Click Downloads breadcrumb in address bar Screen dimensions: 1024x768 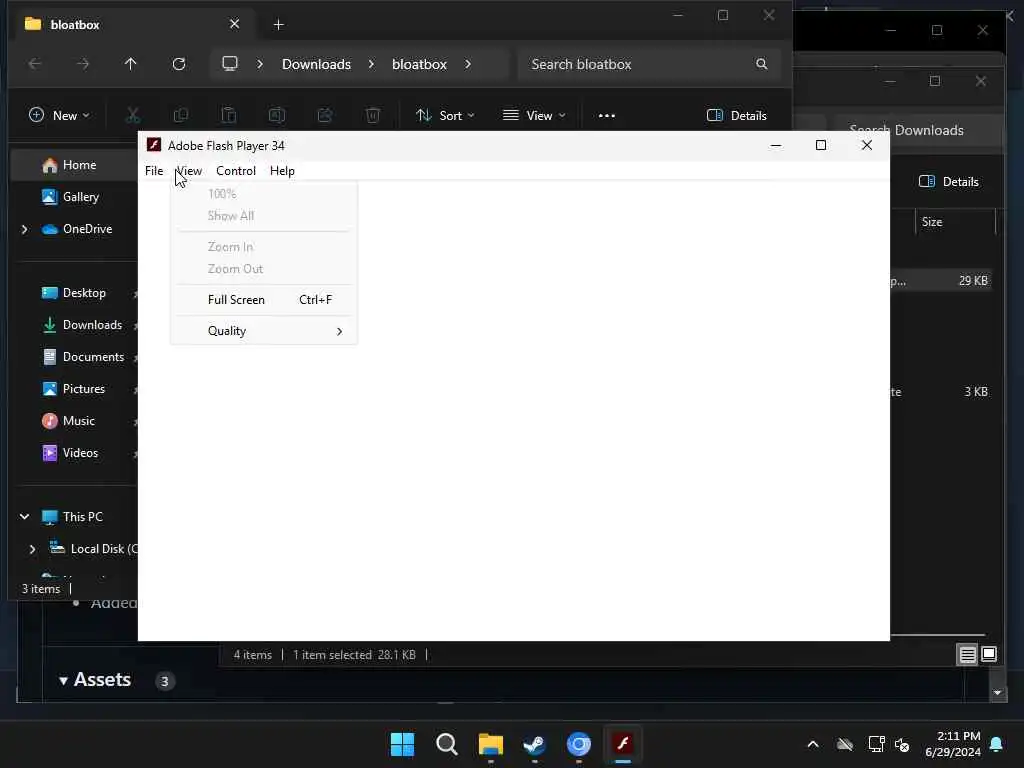pos(316,64)
